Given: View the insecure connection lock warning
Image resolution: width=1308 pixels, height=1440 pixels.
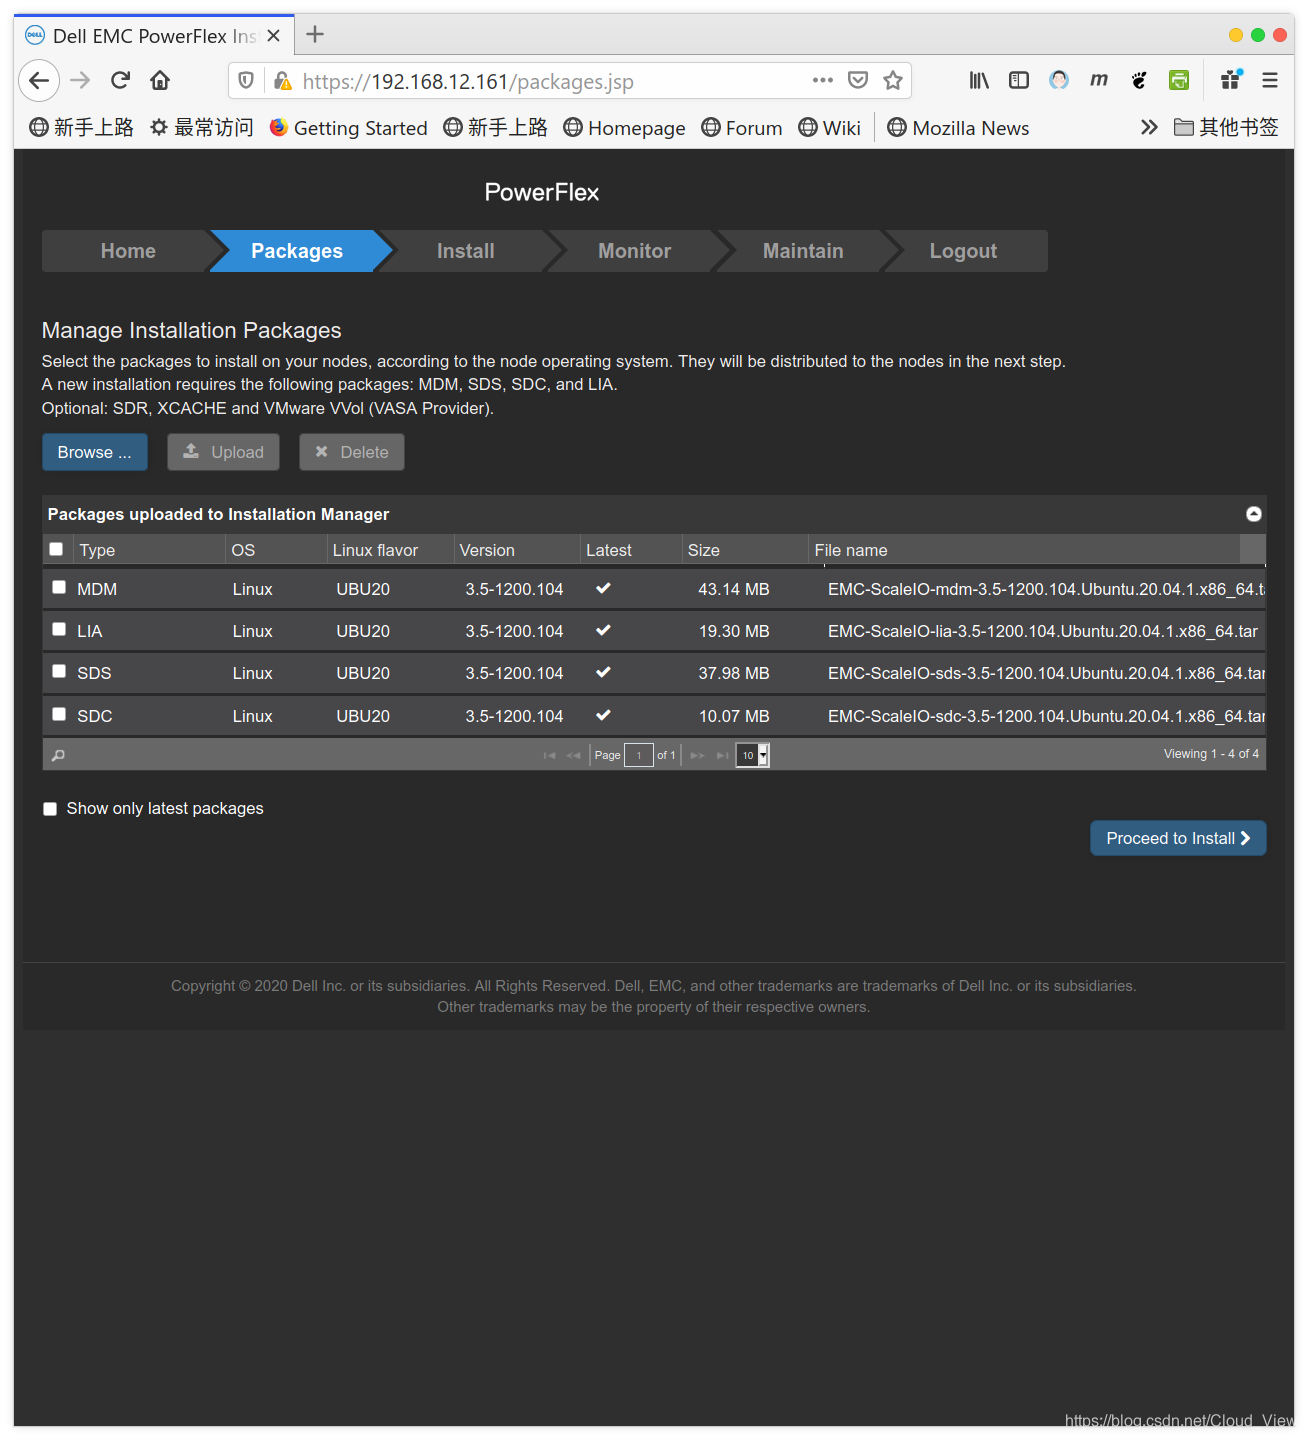Looking at the screenshot, I should coord(283,81).
